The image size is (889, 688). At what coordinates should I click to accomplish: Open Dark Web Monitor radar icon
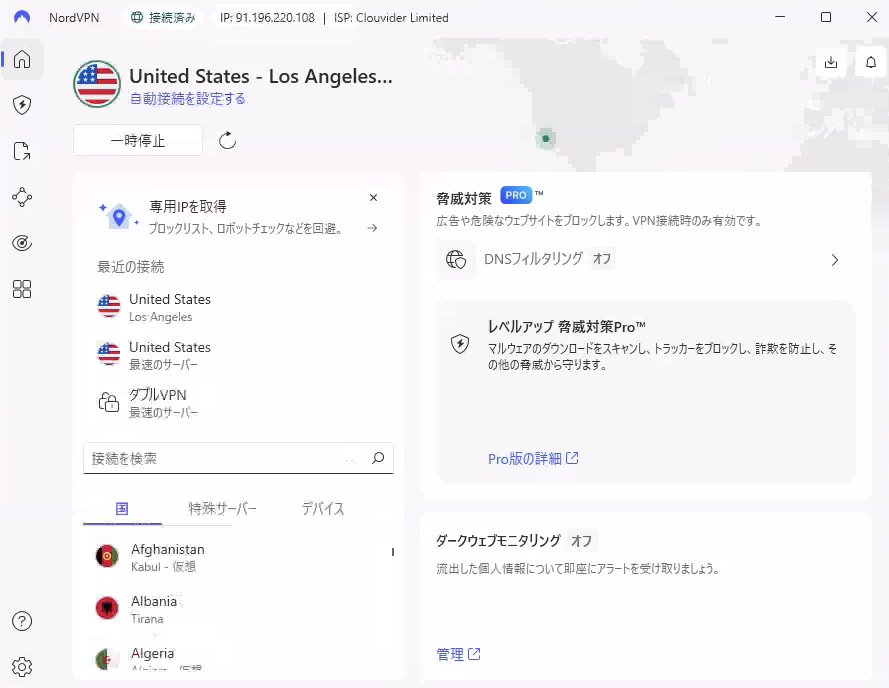tap(22, 243)
